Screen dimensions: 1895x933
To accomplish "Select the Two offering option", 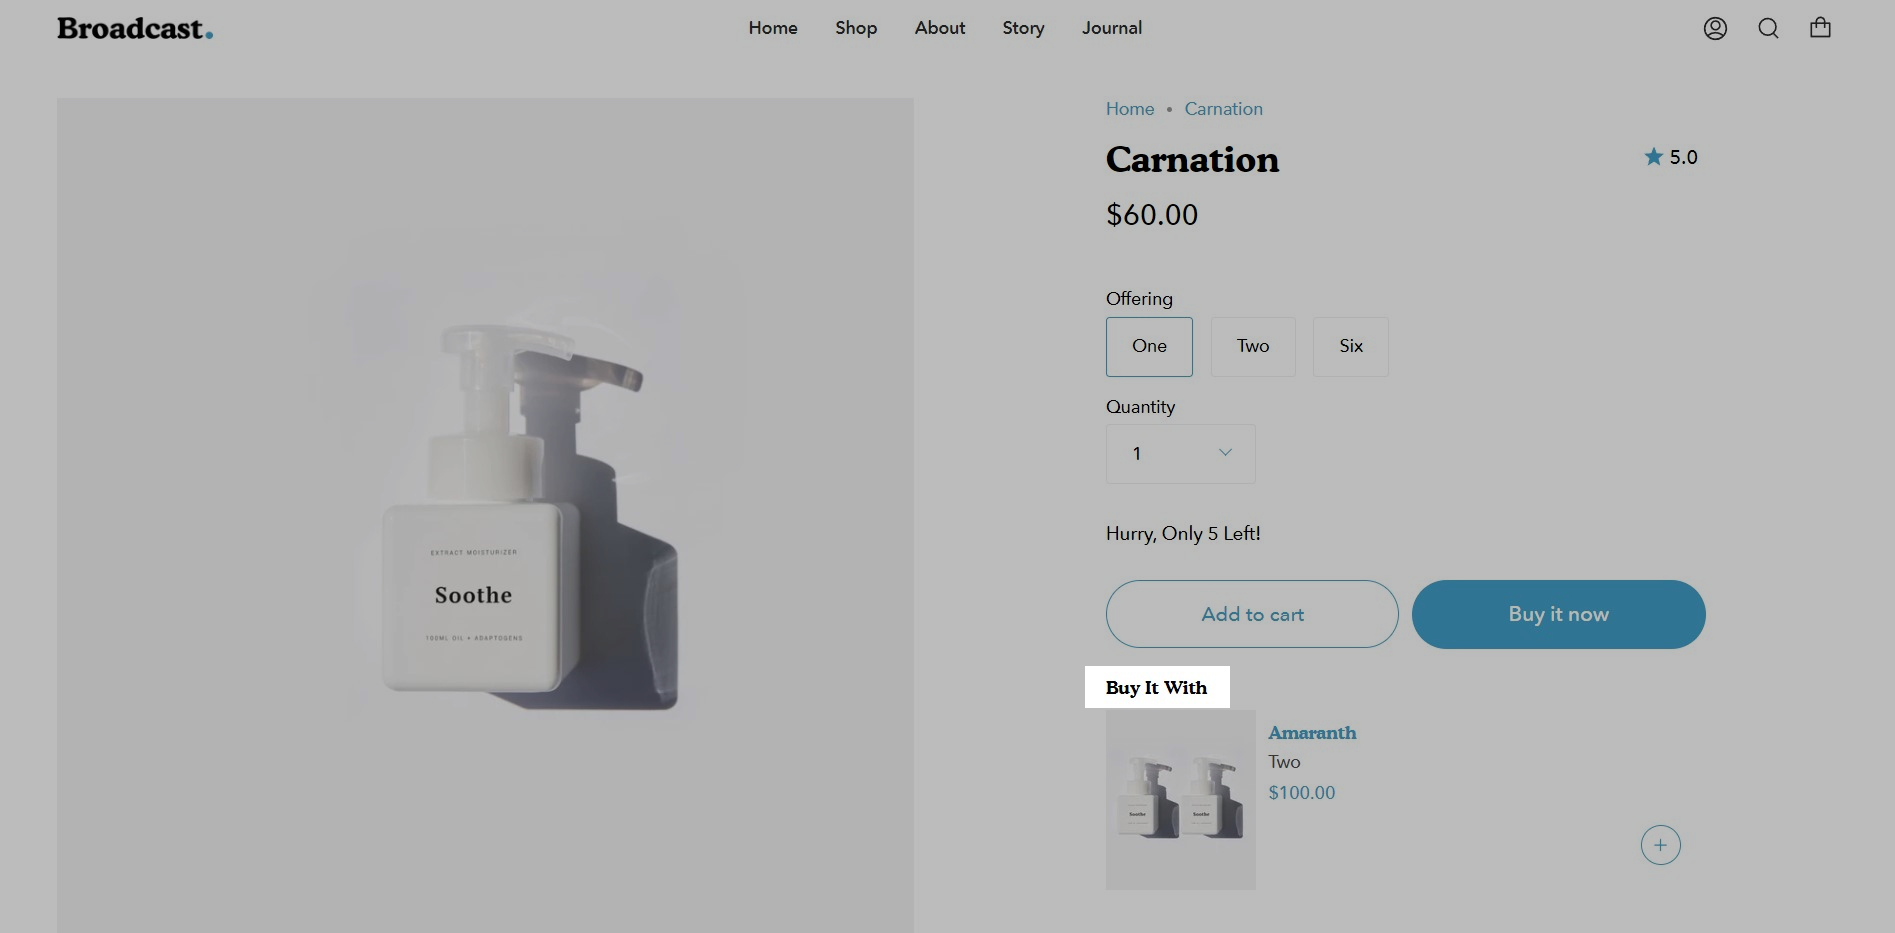I will tap(1253, 346).
